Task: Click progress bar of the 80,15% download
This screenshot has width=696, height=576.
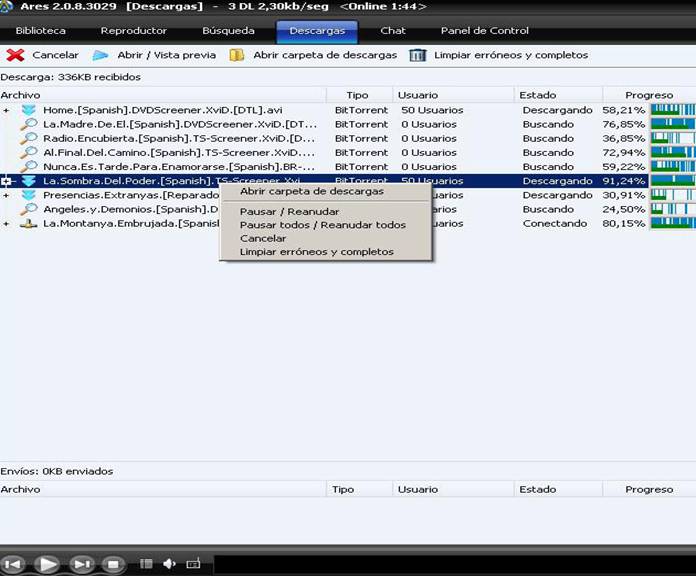Action: (x=673, y=224)
